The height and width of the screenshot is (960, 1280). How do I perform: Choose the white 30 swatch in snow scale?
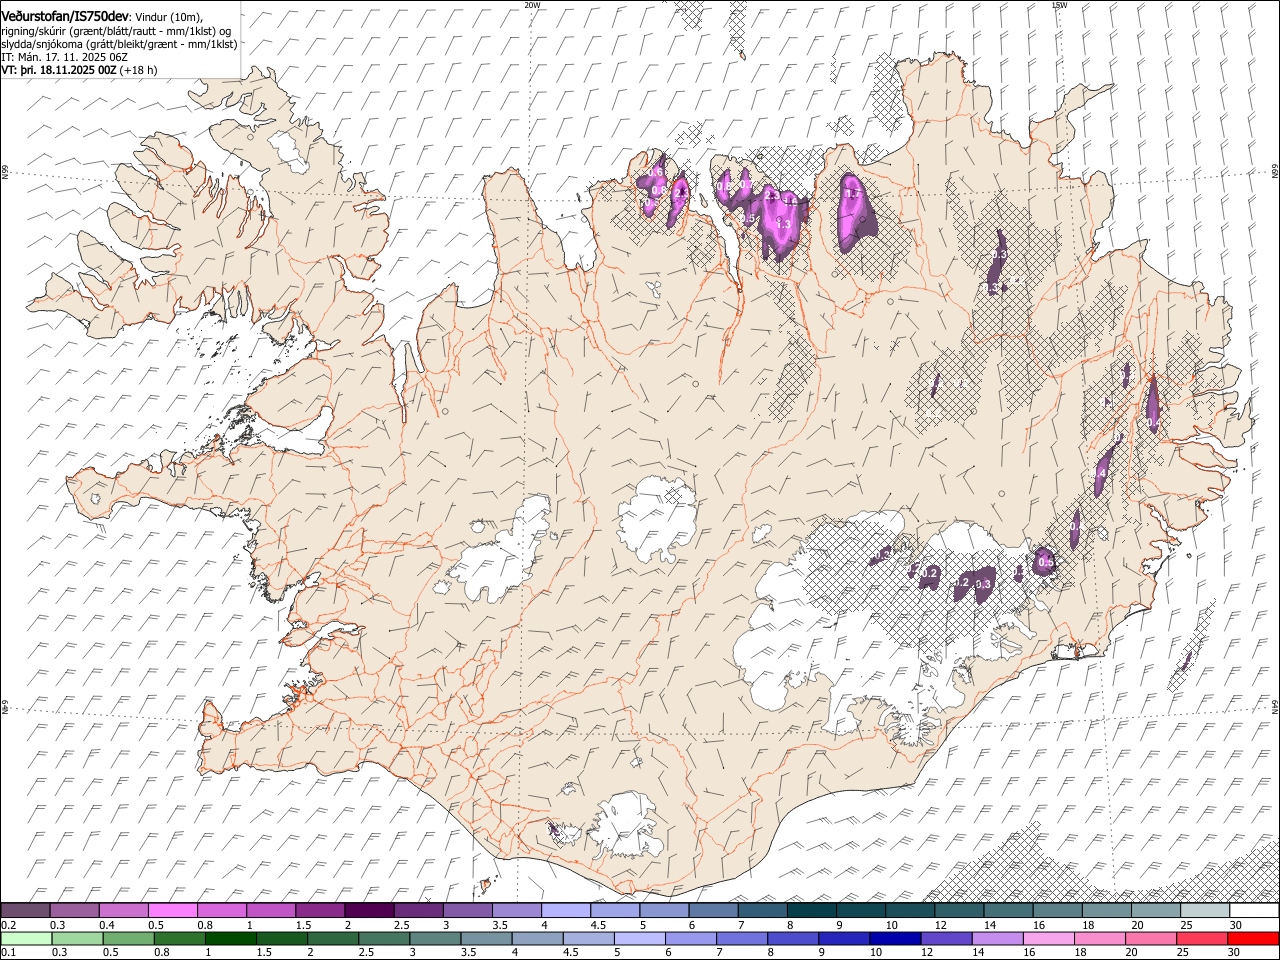(x=1254, y=911)
